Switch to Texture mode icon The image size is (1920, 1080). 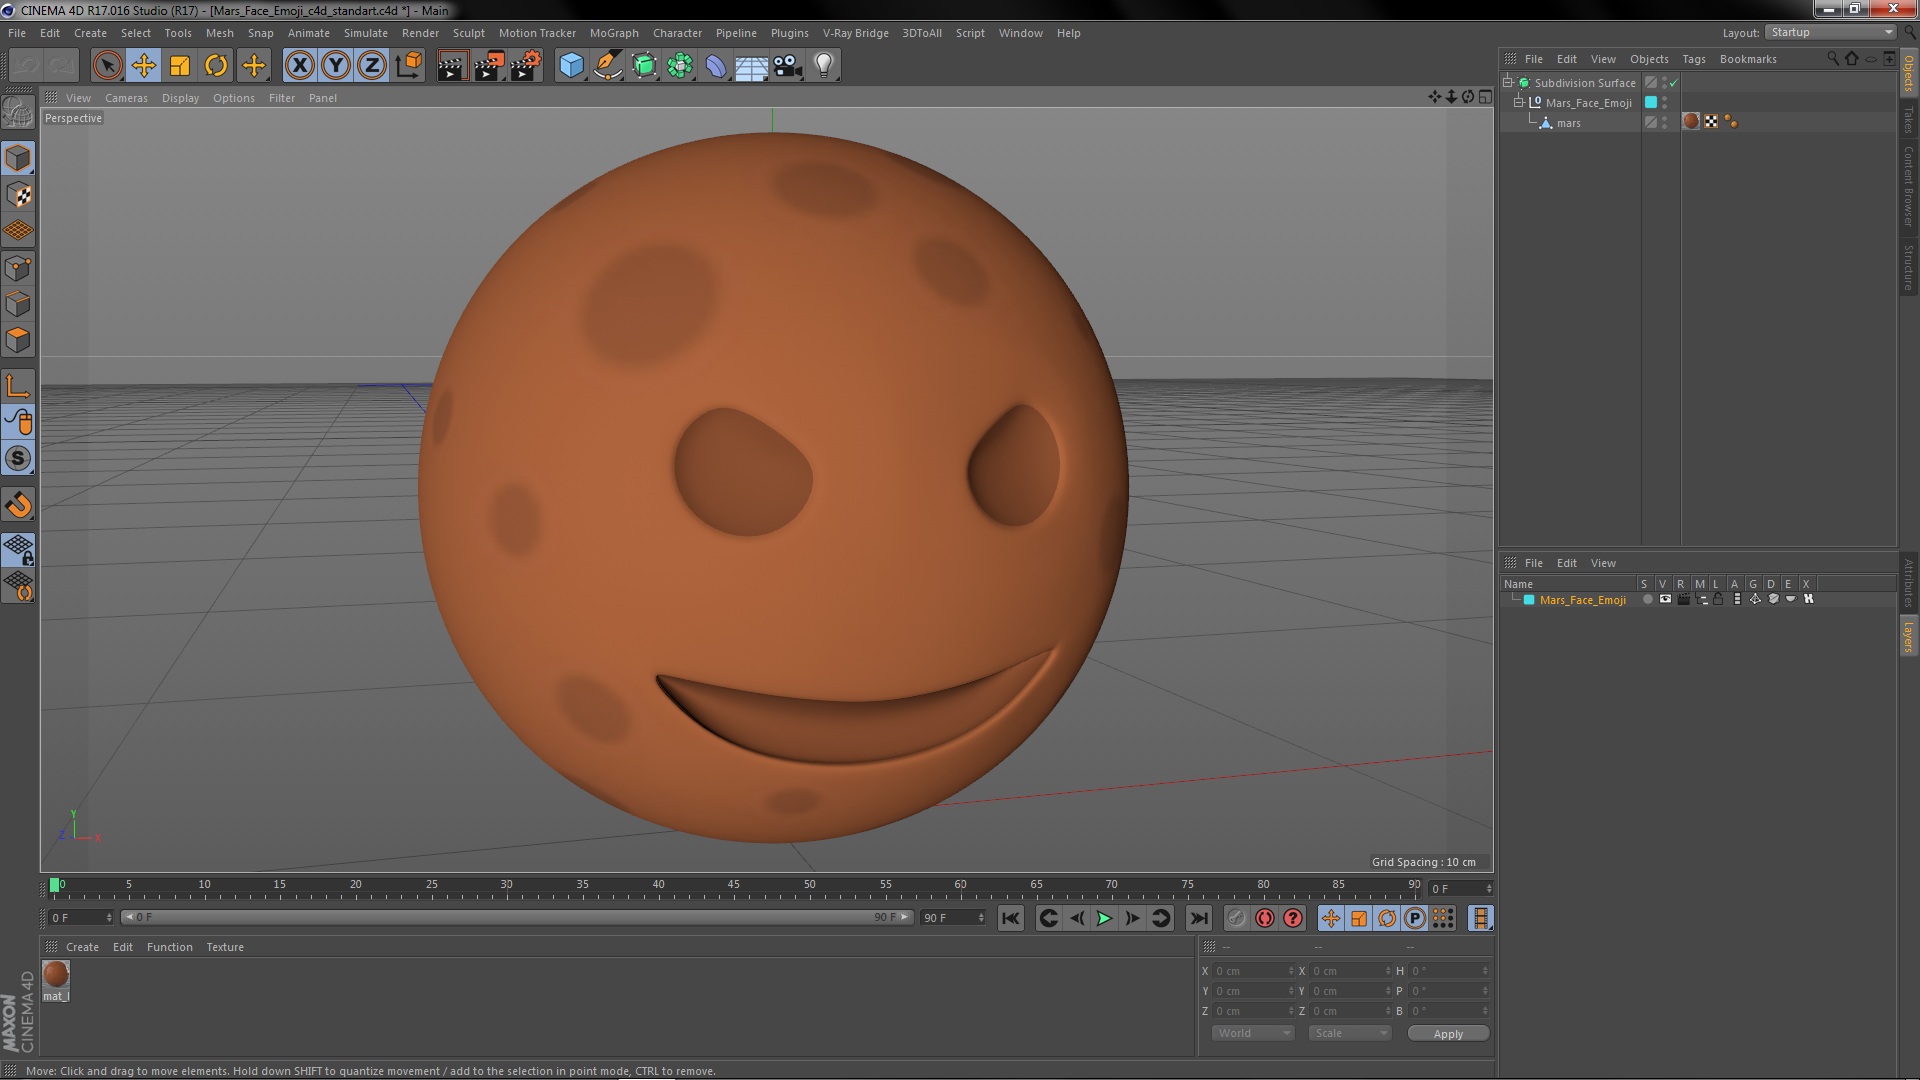pos(18,195)
